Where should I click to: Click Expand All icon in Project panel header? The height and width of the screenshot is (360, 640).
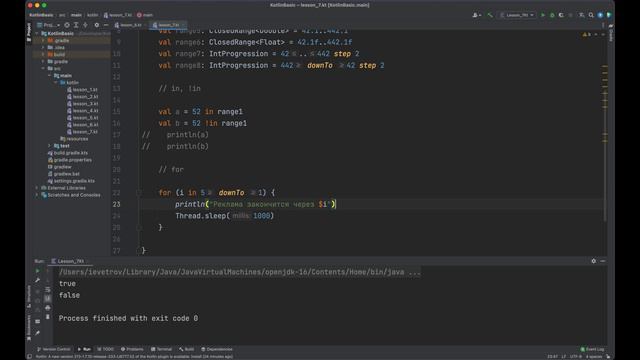click(x=76, y=25)
